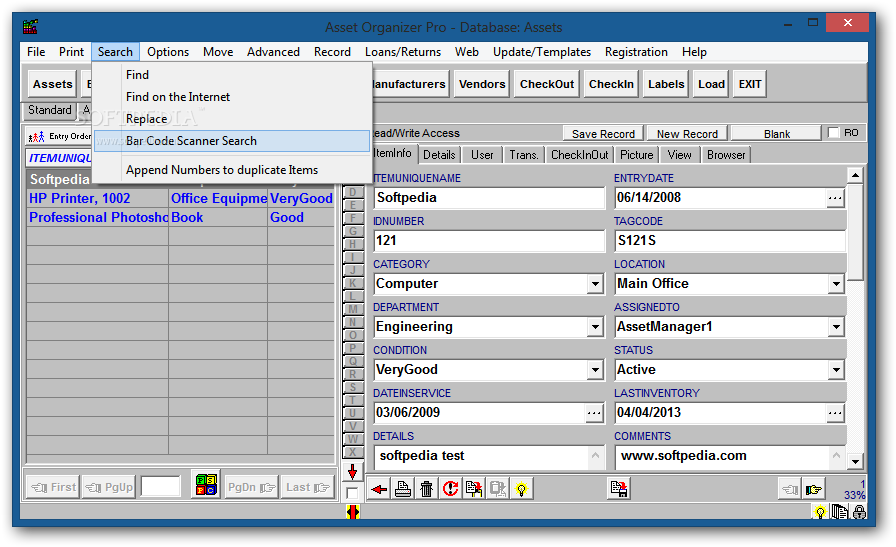This screenshot has height=547, width=896.
Task: Click the next record pointing hand icon
Action: pyautogui.click(x=813, y=490)
